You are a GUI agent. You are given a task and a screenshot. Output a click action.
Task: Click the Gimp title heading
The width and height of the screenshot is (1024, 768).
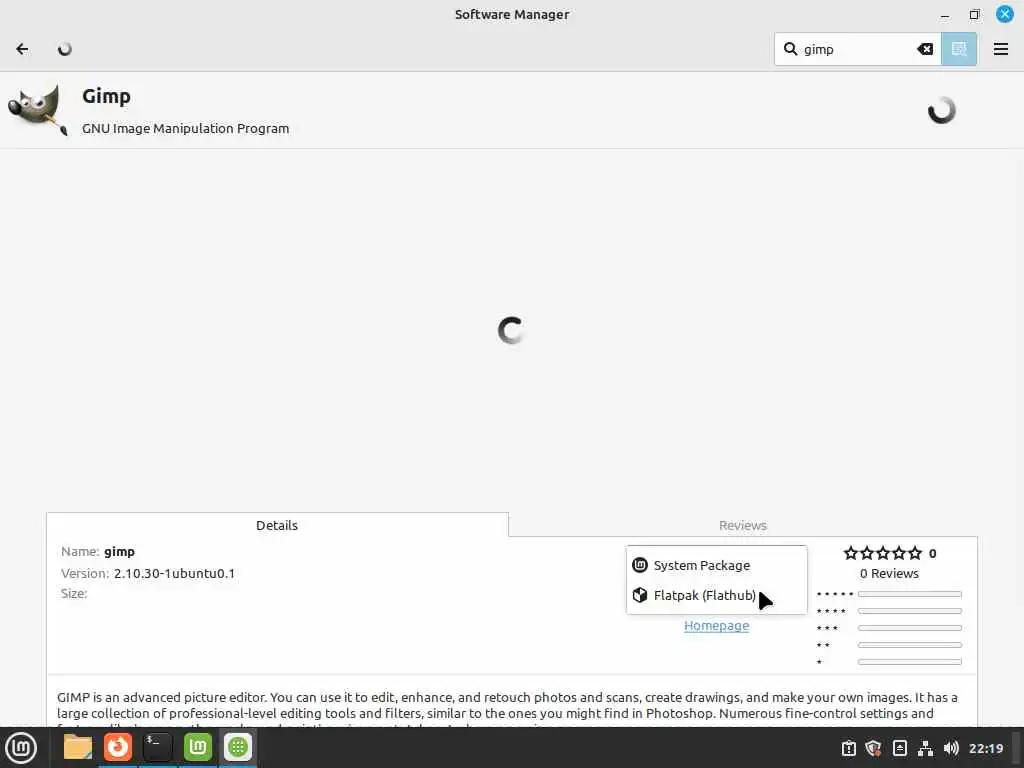point(106,96)
